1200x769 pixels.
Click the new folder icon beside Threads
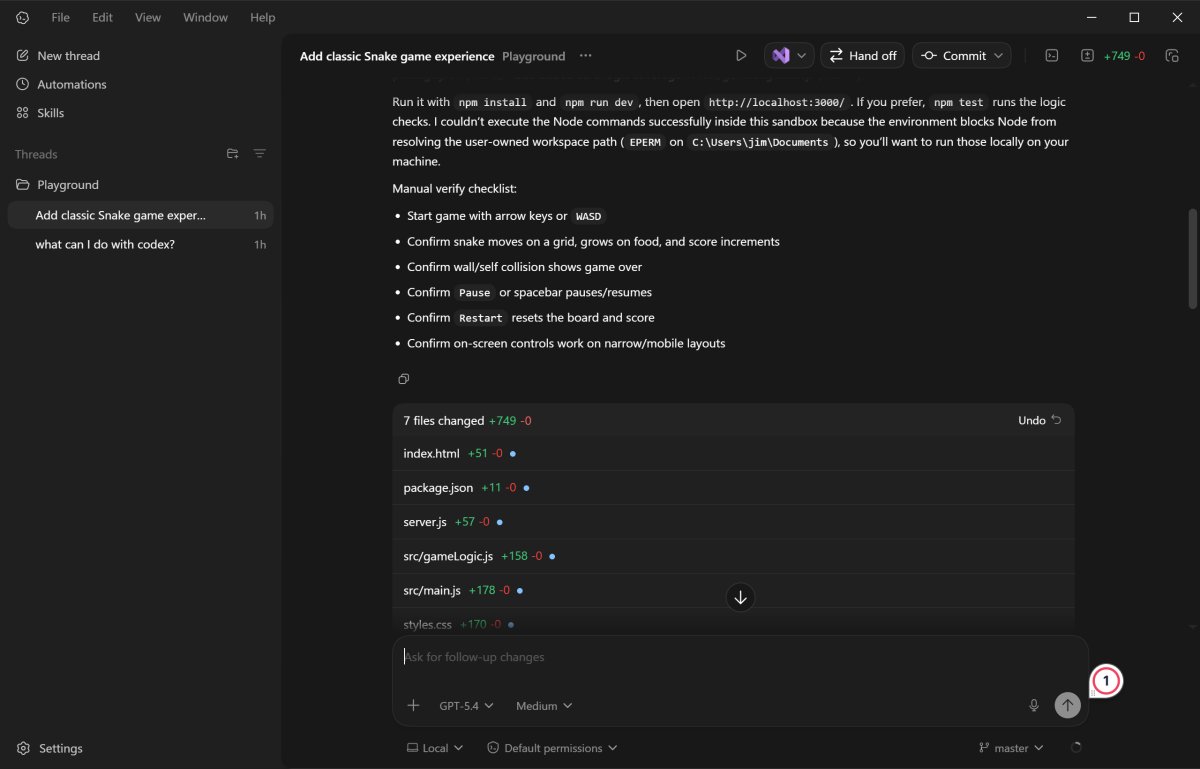[x=232, y=154]
